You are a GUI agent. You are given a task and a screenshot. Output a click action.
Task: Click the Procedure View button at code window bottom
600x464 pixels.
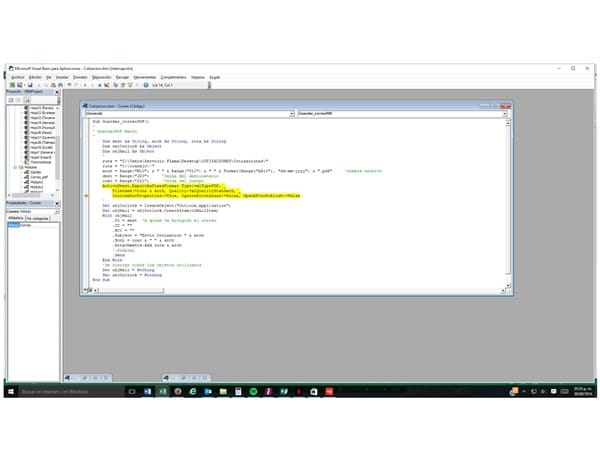coord(85,290)
